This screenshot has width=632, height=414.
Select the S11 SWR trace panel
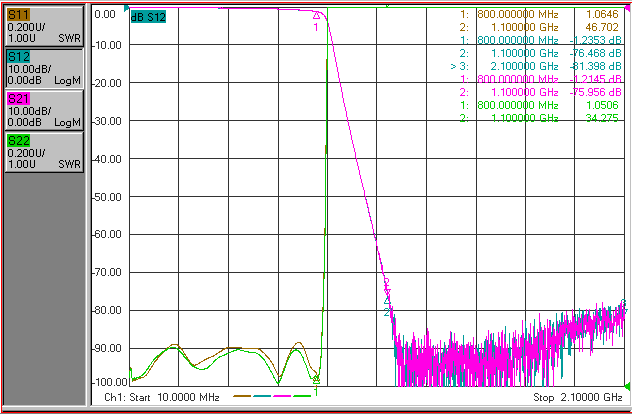44,26
